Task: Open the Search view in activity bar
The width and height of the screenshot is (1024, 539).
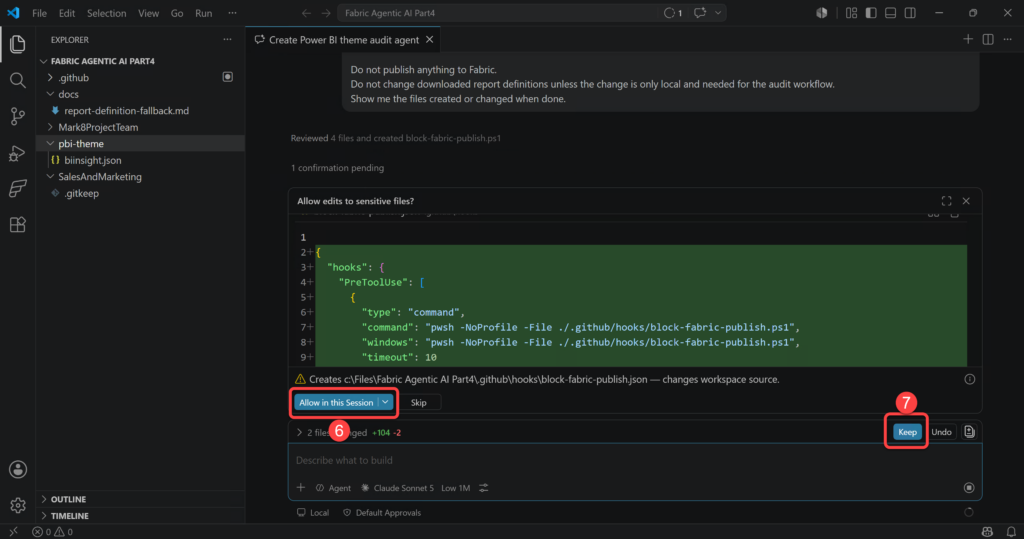Action: tap(18, 80)
